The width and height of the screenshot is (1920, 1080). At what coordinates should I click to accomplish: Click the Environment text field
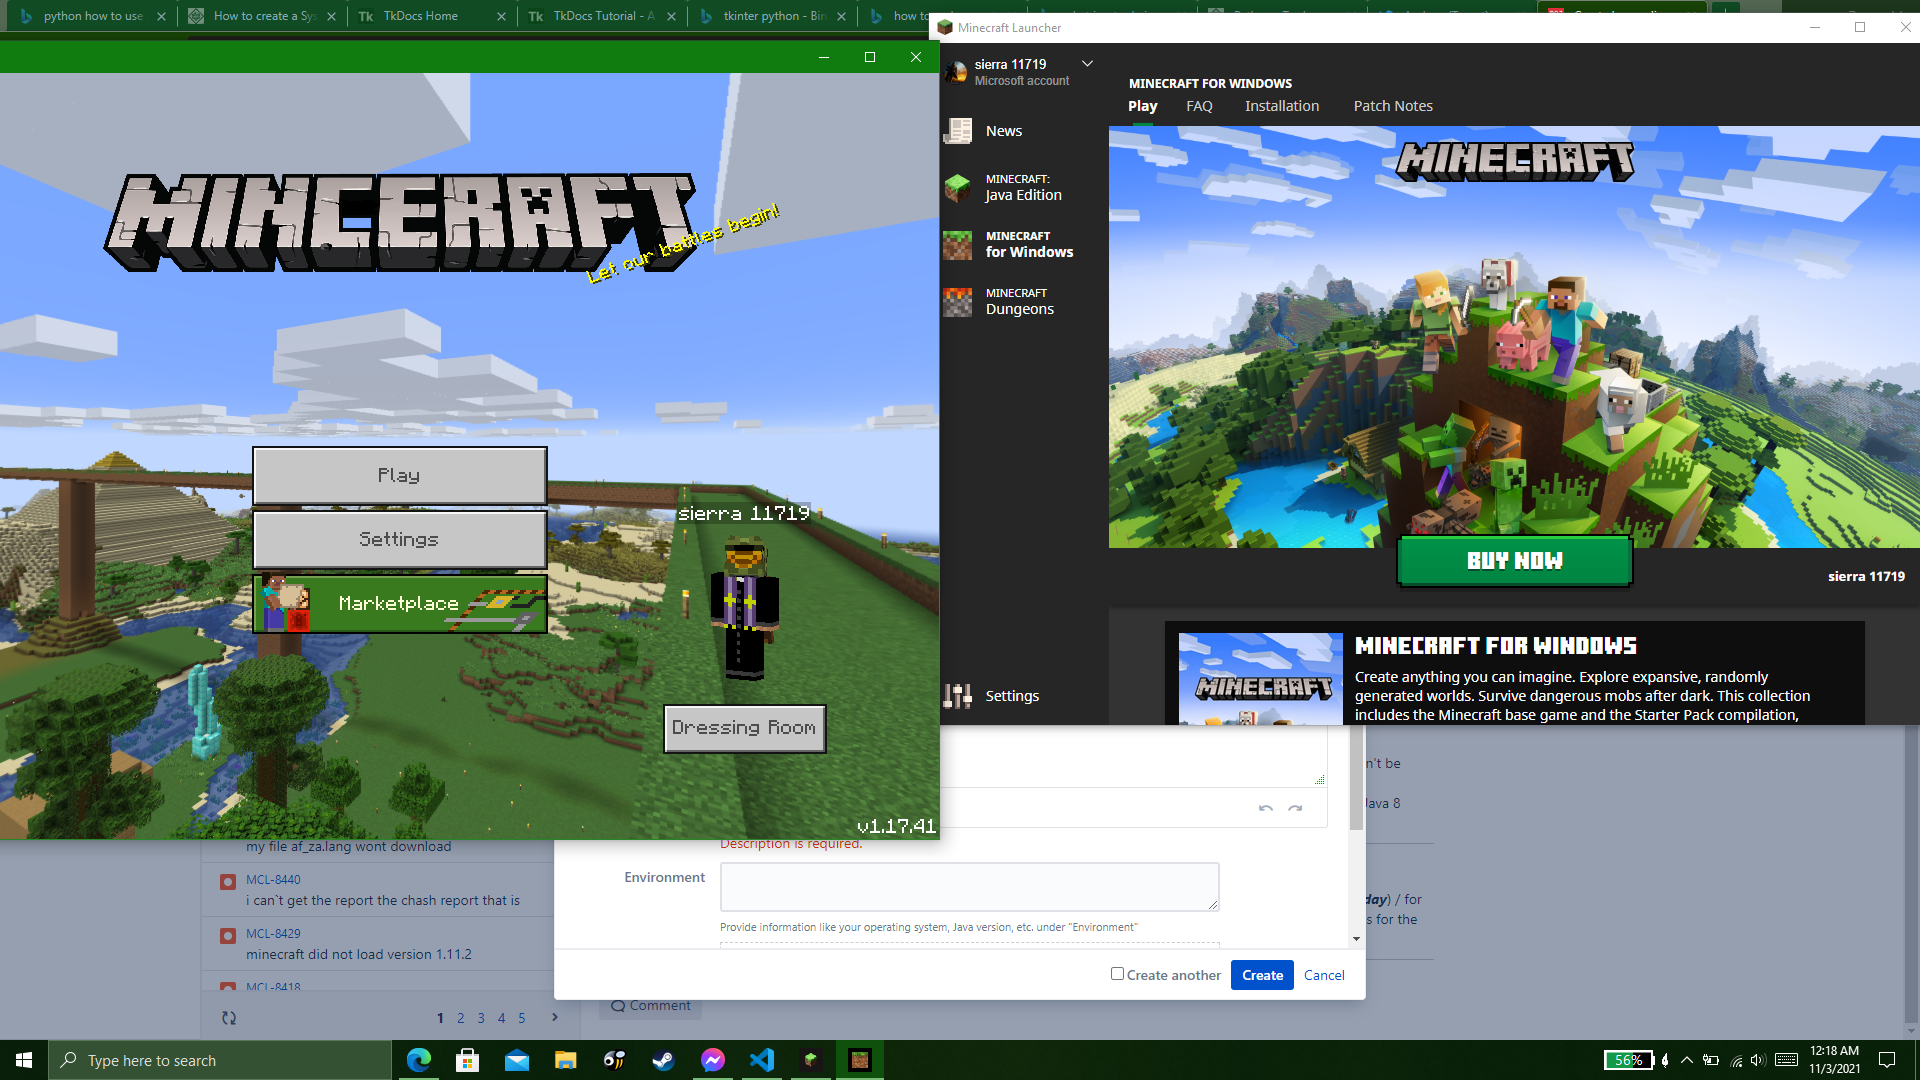pyautogui.click(x=969, y=887)
